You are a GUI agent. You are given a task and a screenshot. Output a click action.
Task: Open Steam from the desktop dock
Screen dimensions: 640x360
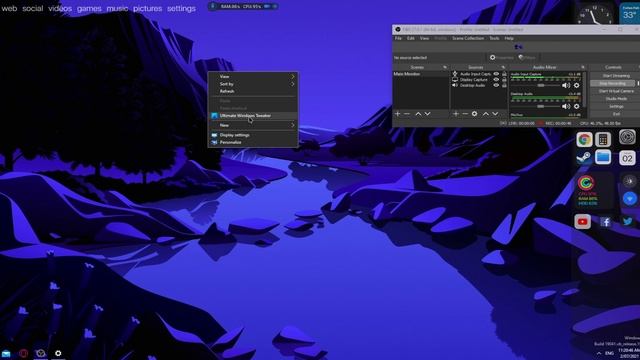[x=584, y=157]
